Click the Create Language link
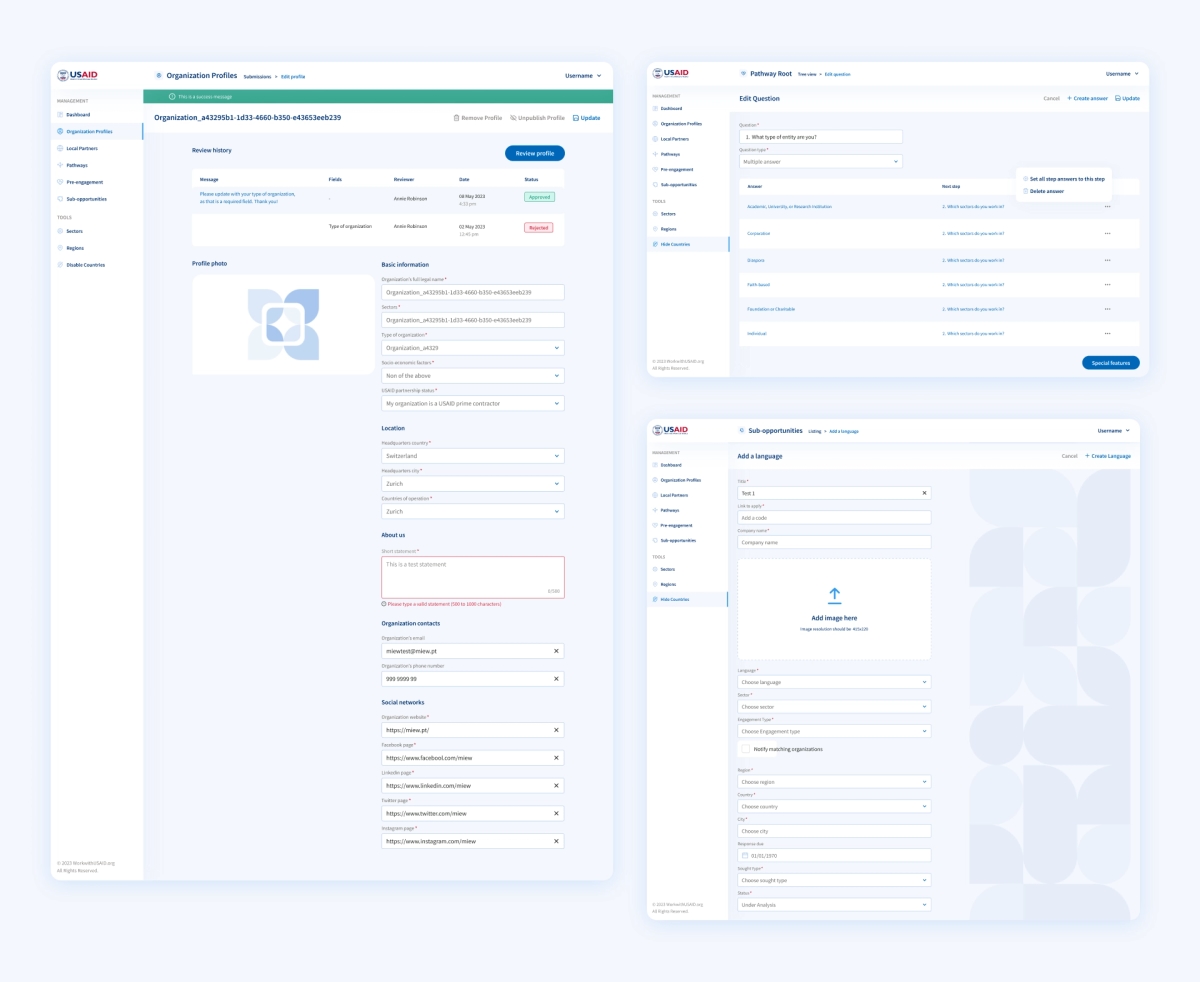Screen dimensions: 1200x982 tap(1108, 456)
